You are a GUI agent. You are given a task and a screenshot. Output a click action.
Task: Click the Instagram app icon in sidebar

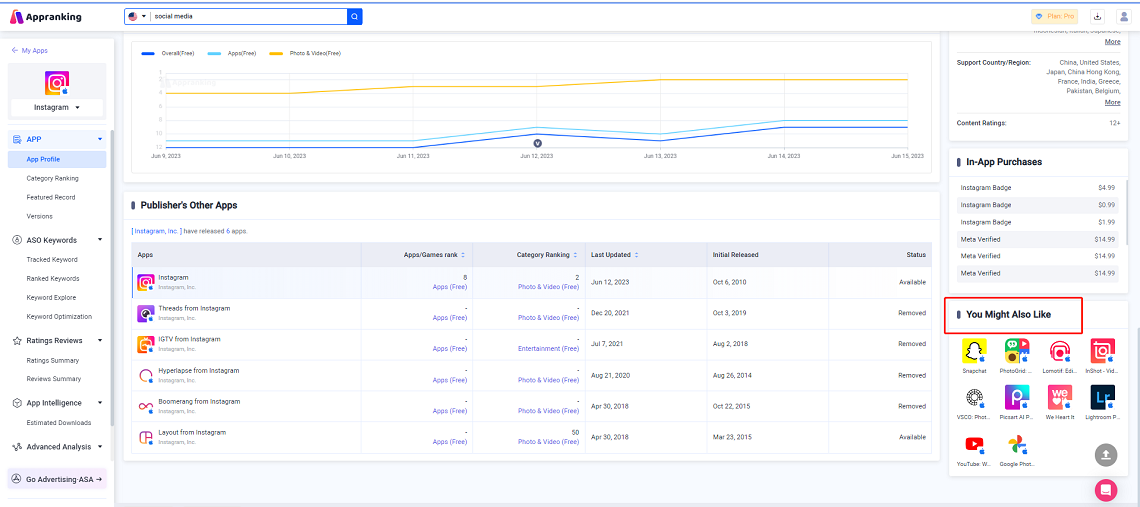click(57, 83)
